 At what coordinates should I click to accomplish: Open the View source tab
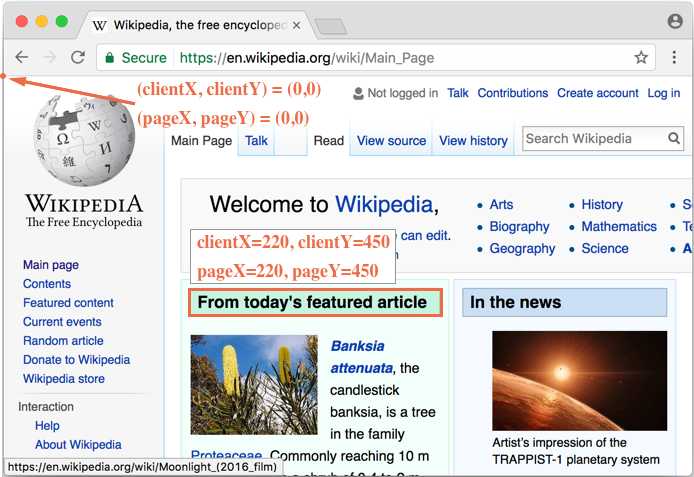[391, 141]
